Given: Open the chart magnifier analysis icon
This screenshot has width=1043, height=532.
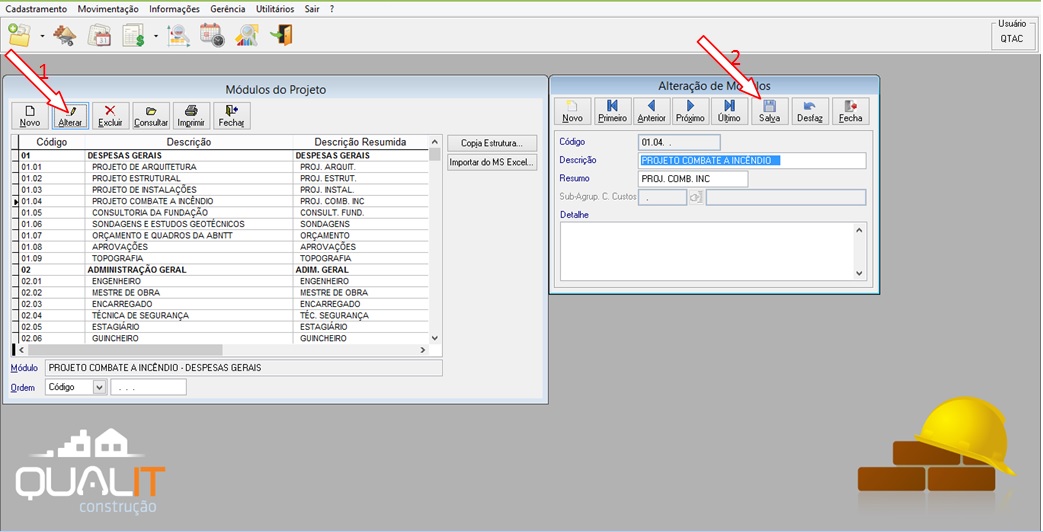Looking at the screenshot, I should click(178, 35).
